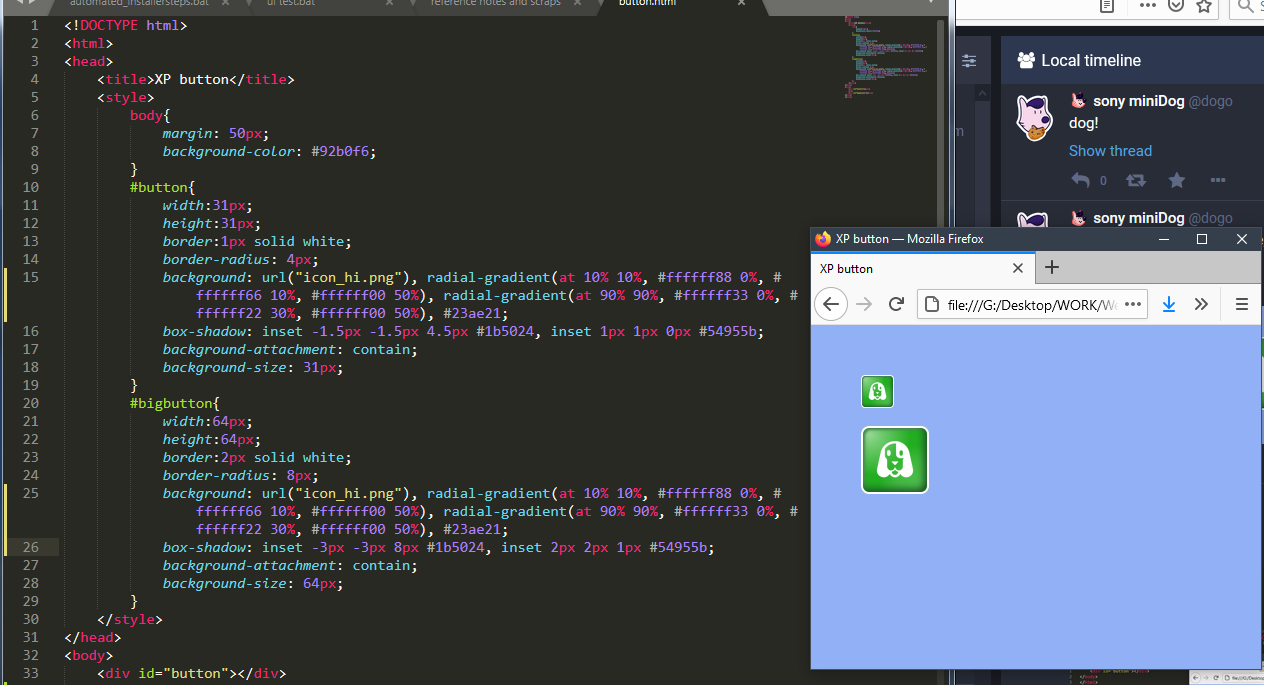The width and height of the screenshot is (1264, 685).
Task: Maximize the XP button Firefox window
Action: point(1202,239)
